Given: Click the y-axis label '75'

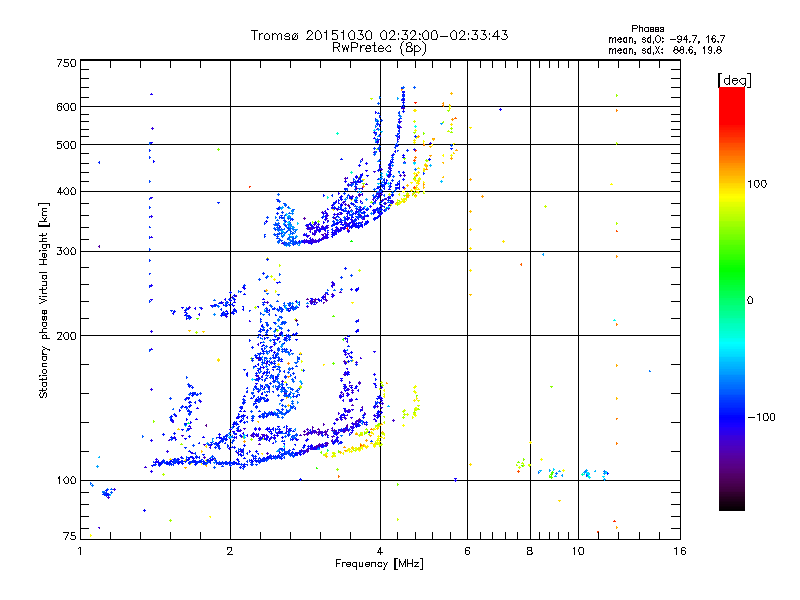Looking at the screenshot, I should coord(70,536).
